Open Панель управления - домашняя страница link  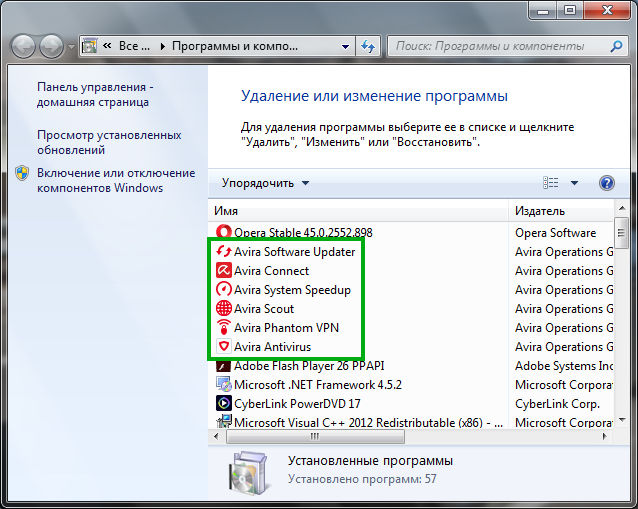pyautogui.click(x=95, y=94)
